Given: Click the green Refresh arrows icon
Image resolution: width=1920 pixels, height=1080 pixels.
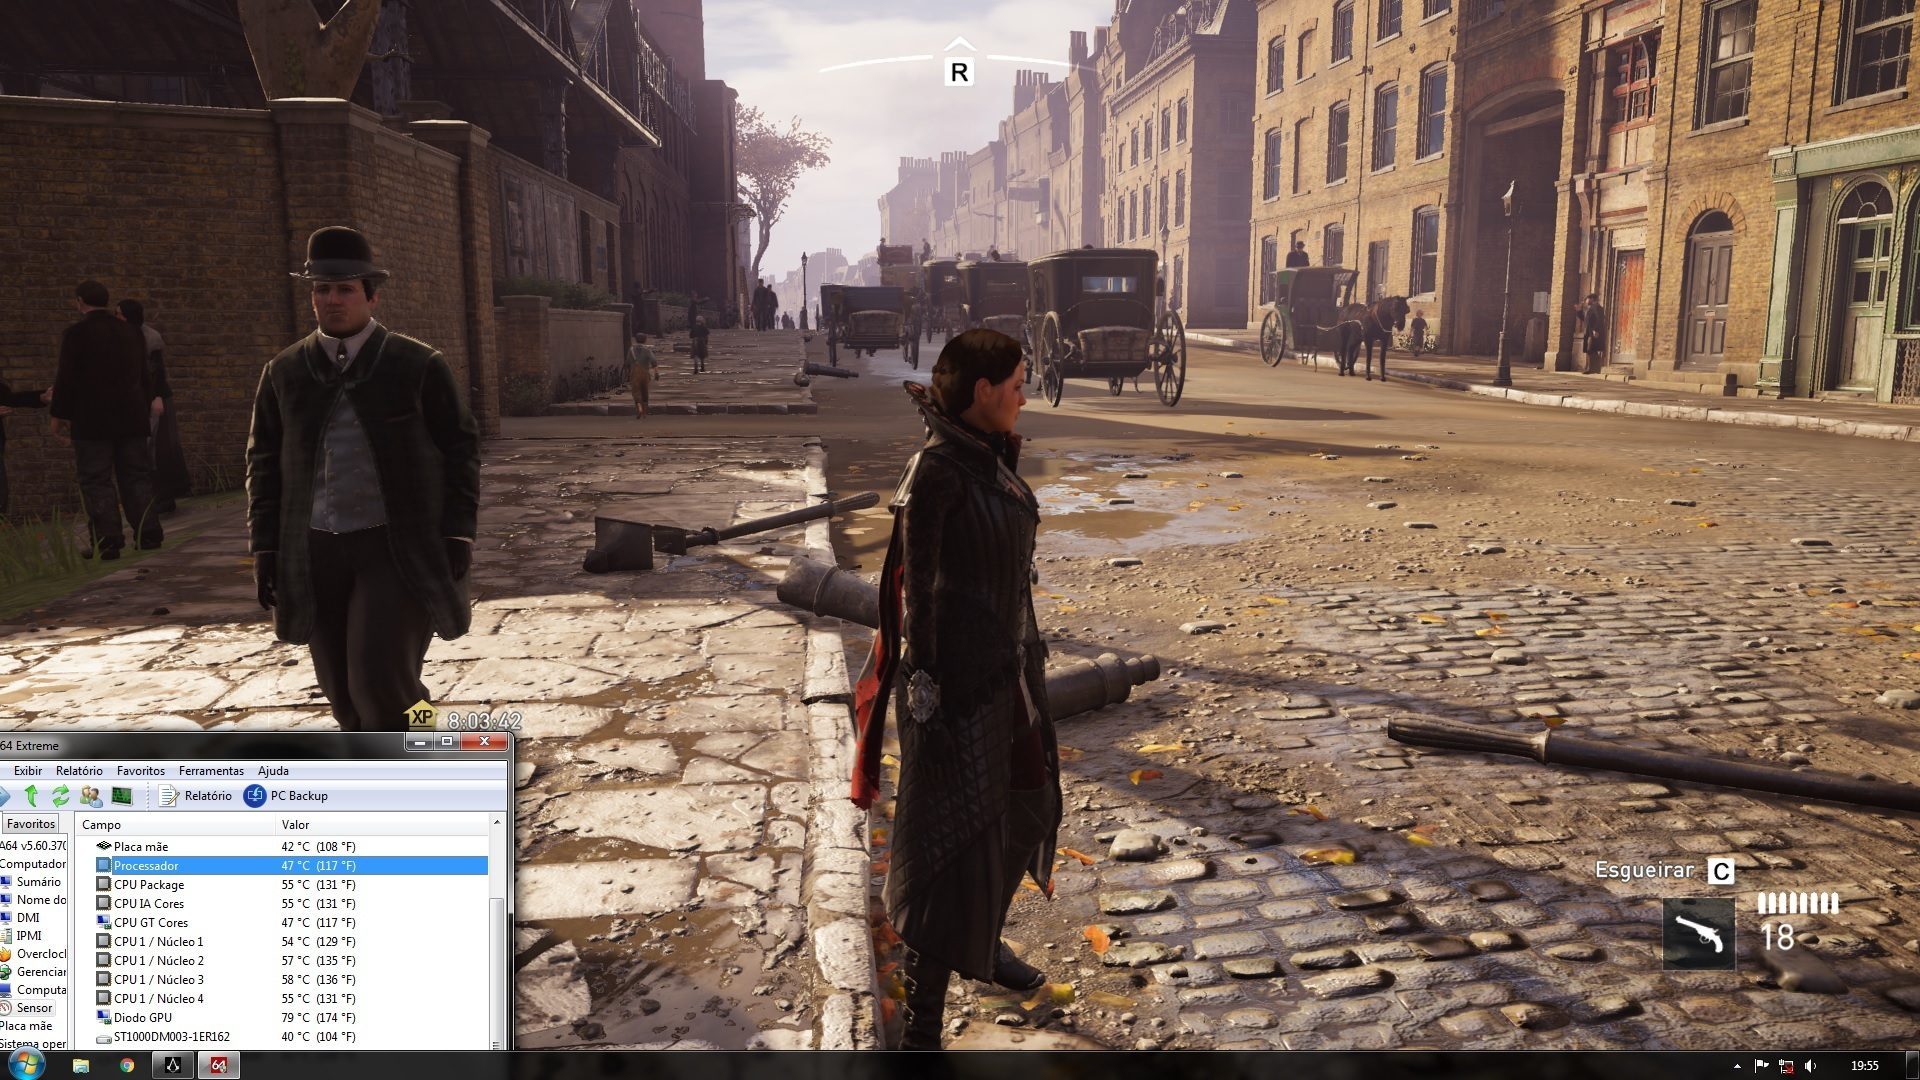Looking at the screenshot, I should (x=61, y=796).
